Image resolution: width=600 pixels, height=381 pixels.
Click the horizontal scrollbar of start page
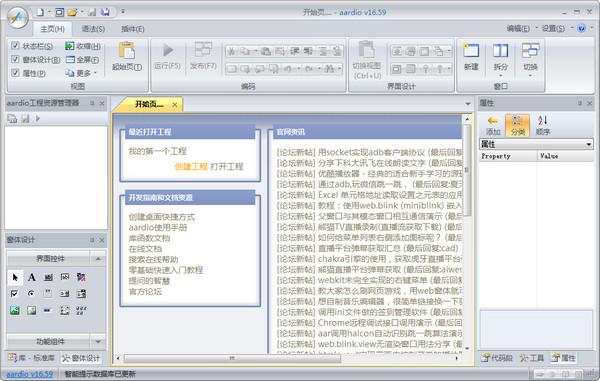click(287, 358)
